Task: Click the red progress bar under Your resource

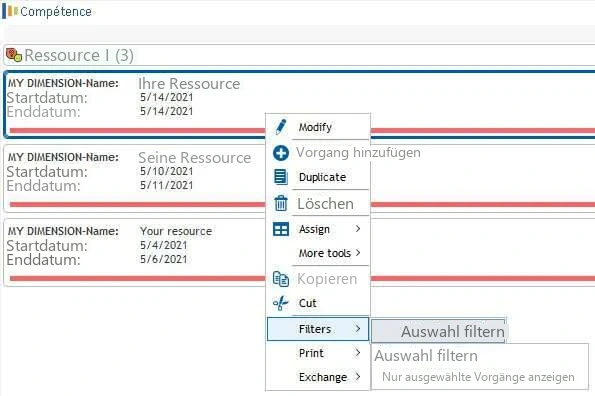Action: [x=137, y=278]
